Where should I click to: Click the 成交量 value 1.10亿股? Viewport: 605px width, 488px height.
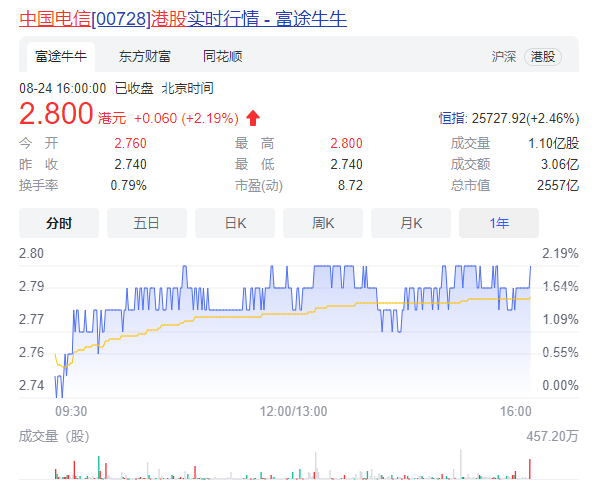pyautogui.click(x=554, y=144)
